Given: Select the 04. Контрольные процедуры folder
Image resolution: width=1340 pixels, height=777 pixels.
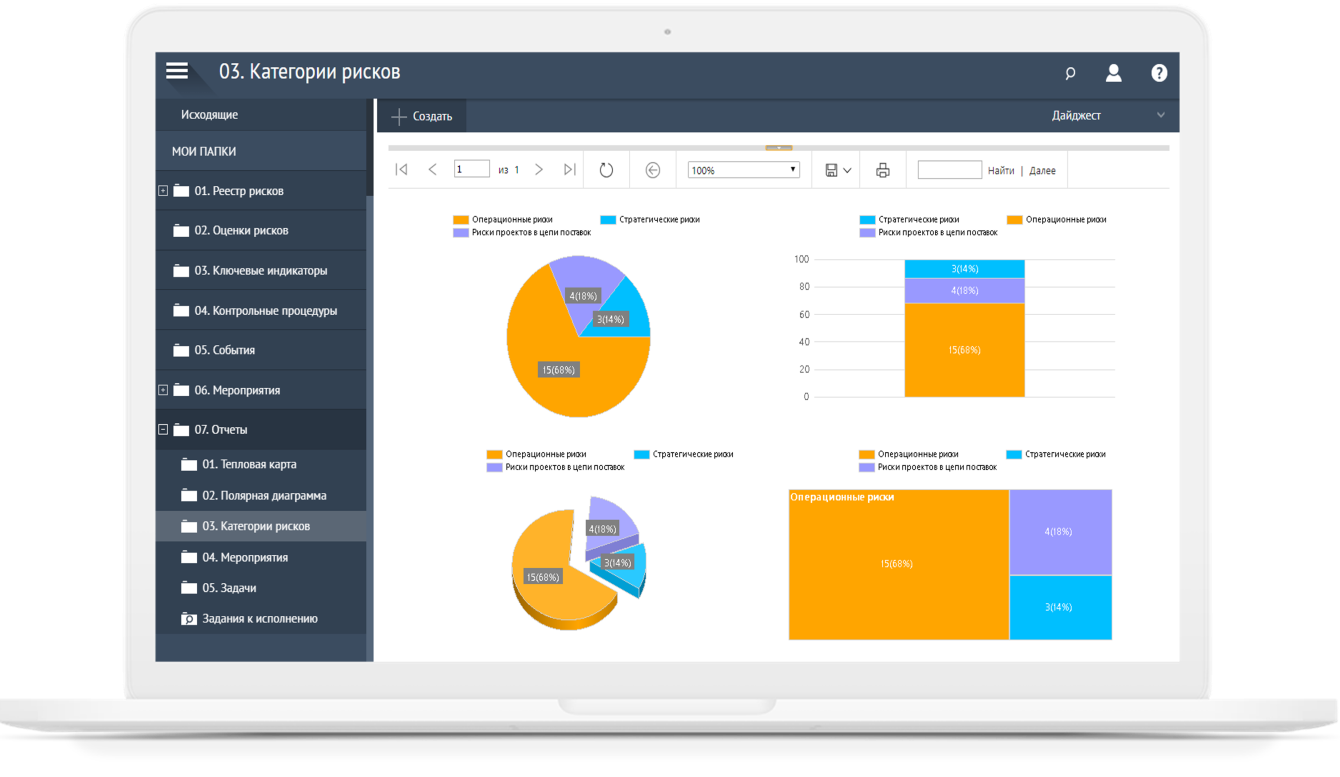Looking at the screenshot, I should click(x=265, y=311).
